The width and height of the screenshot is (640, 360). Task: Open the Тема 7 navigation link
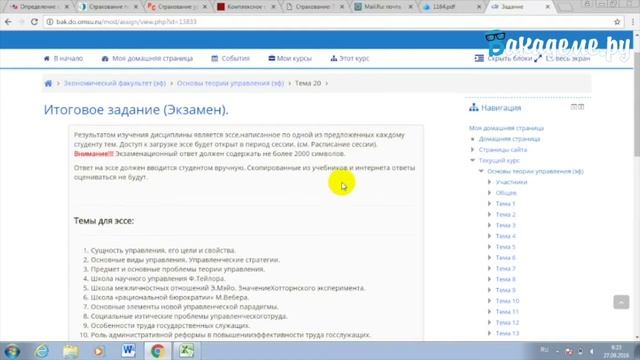[x=505, y=268]
